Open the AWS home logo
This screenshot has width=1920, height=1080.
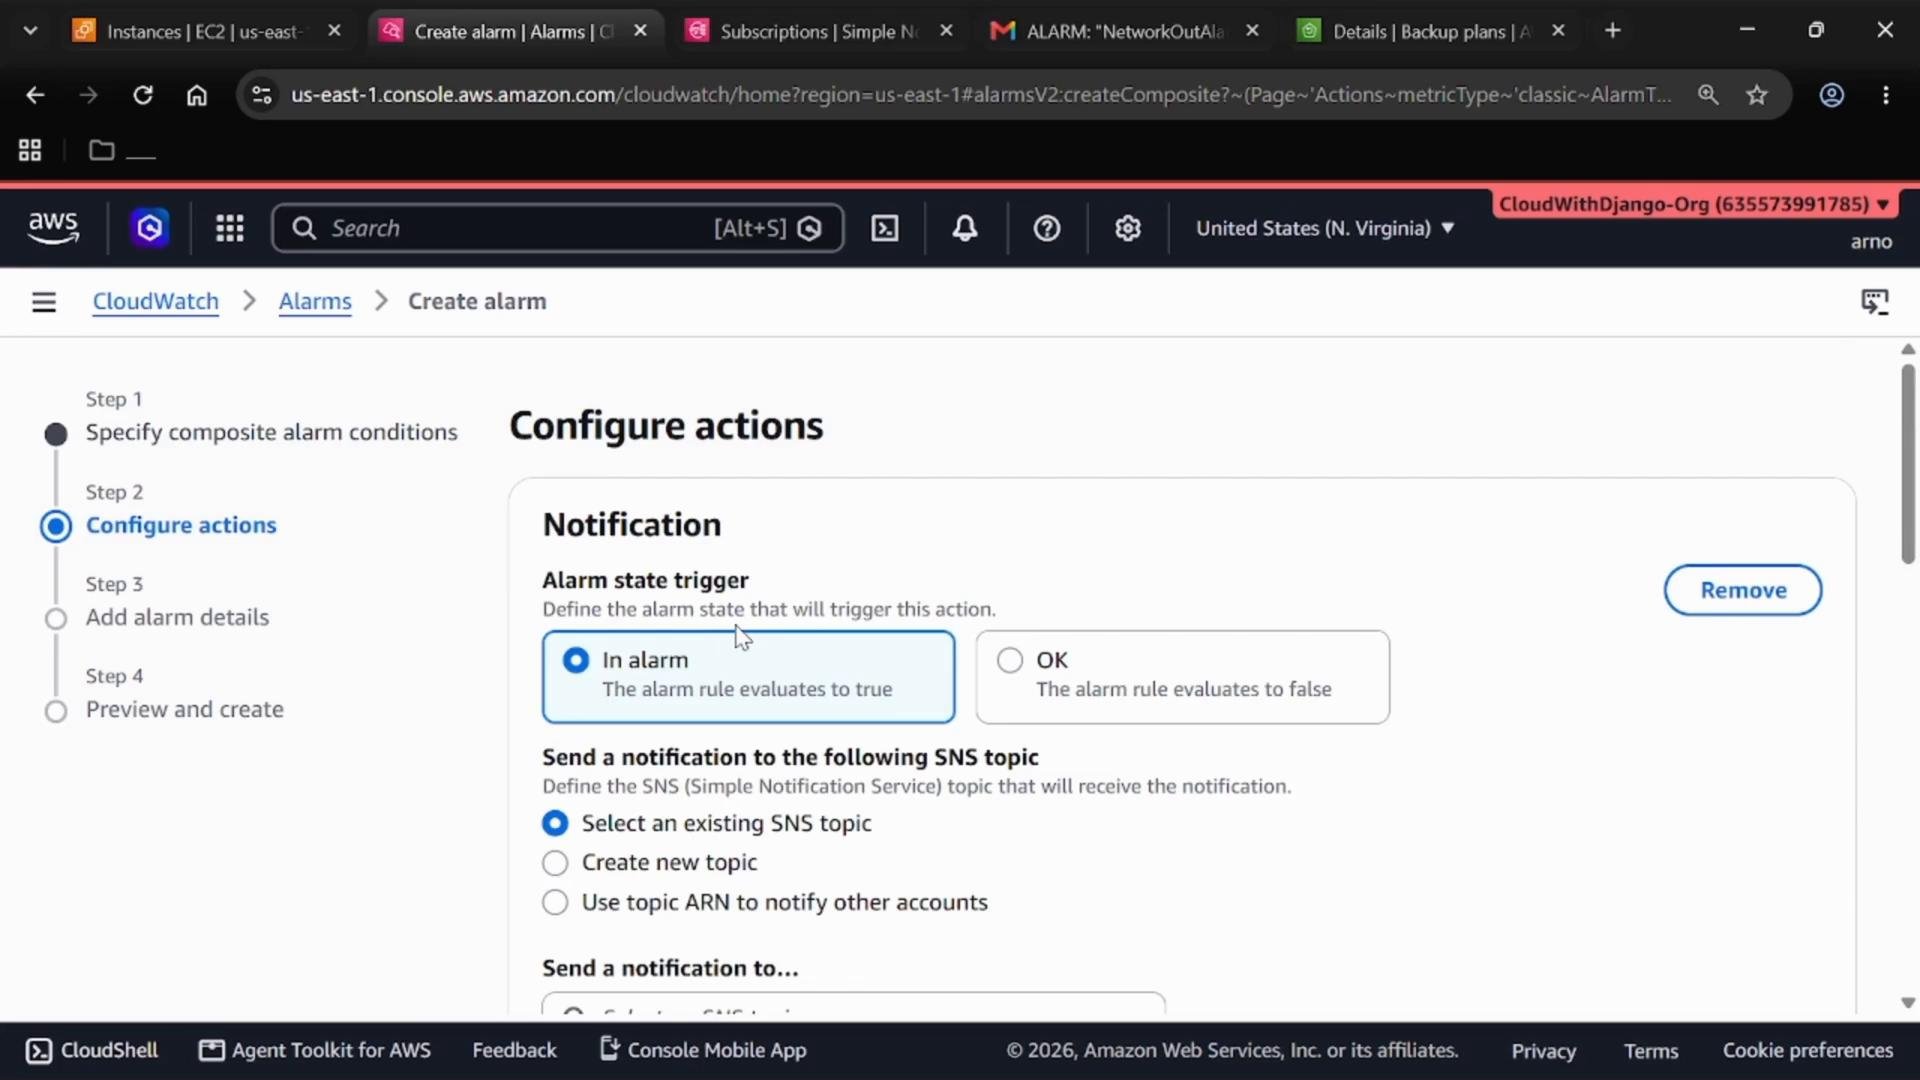click(53, 228)
